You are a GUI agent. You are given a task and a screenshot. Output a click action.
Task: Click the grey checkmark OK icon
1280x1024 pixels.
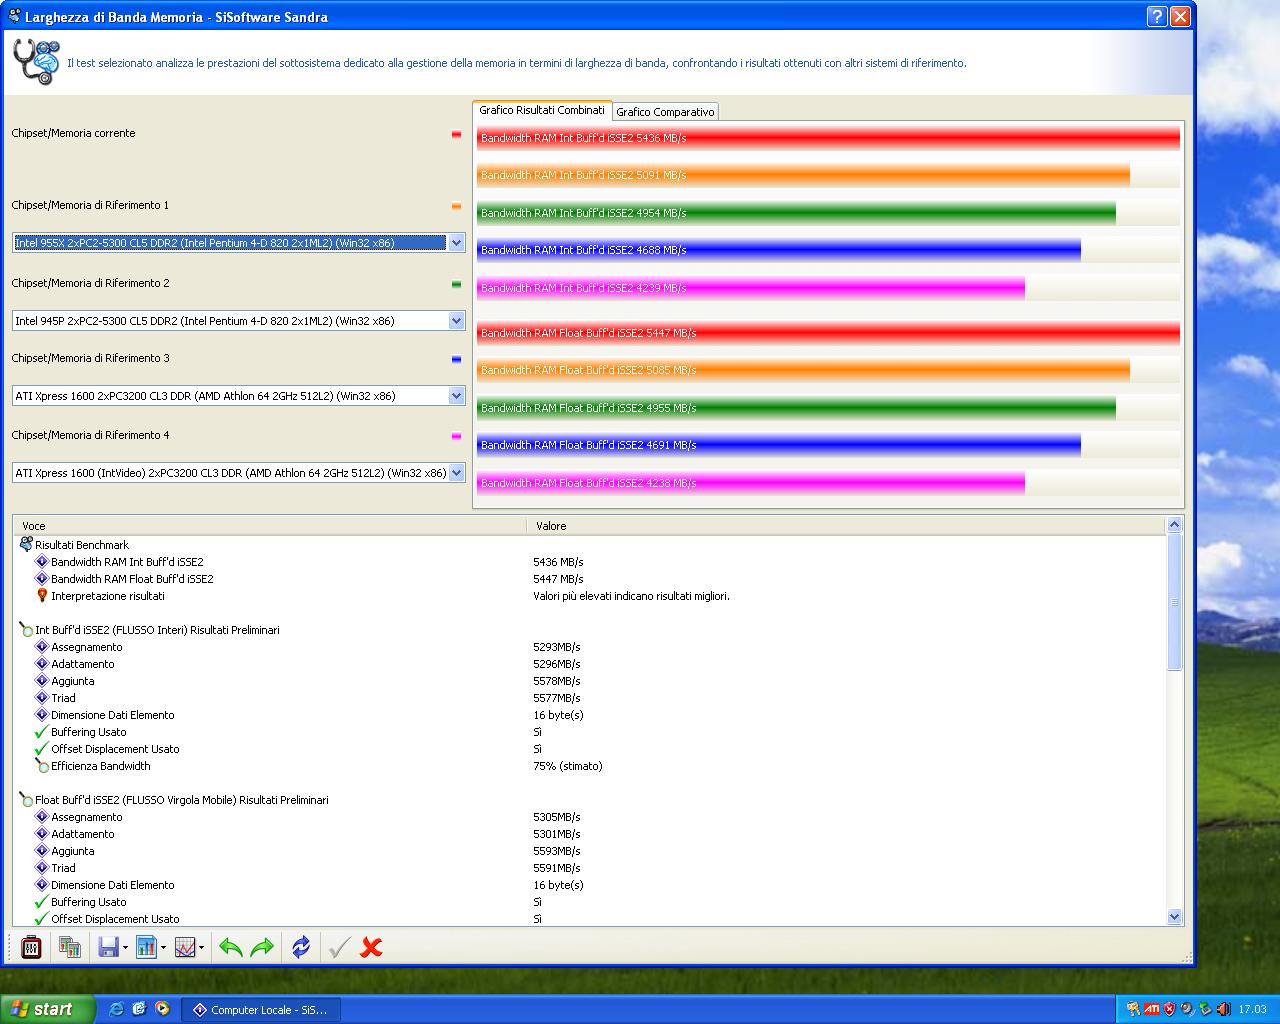tap(339, 946)
